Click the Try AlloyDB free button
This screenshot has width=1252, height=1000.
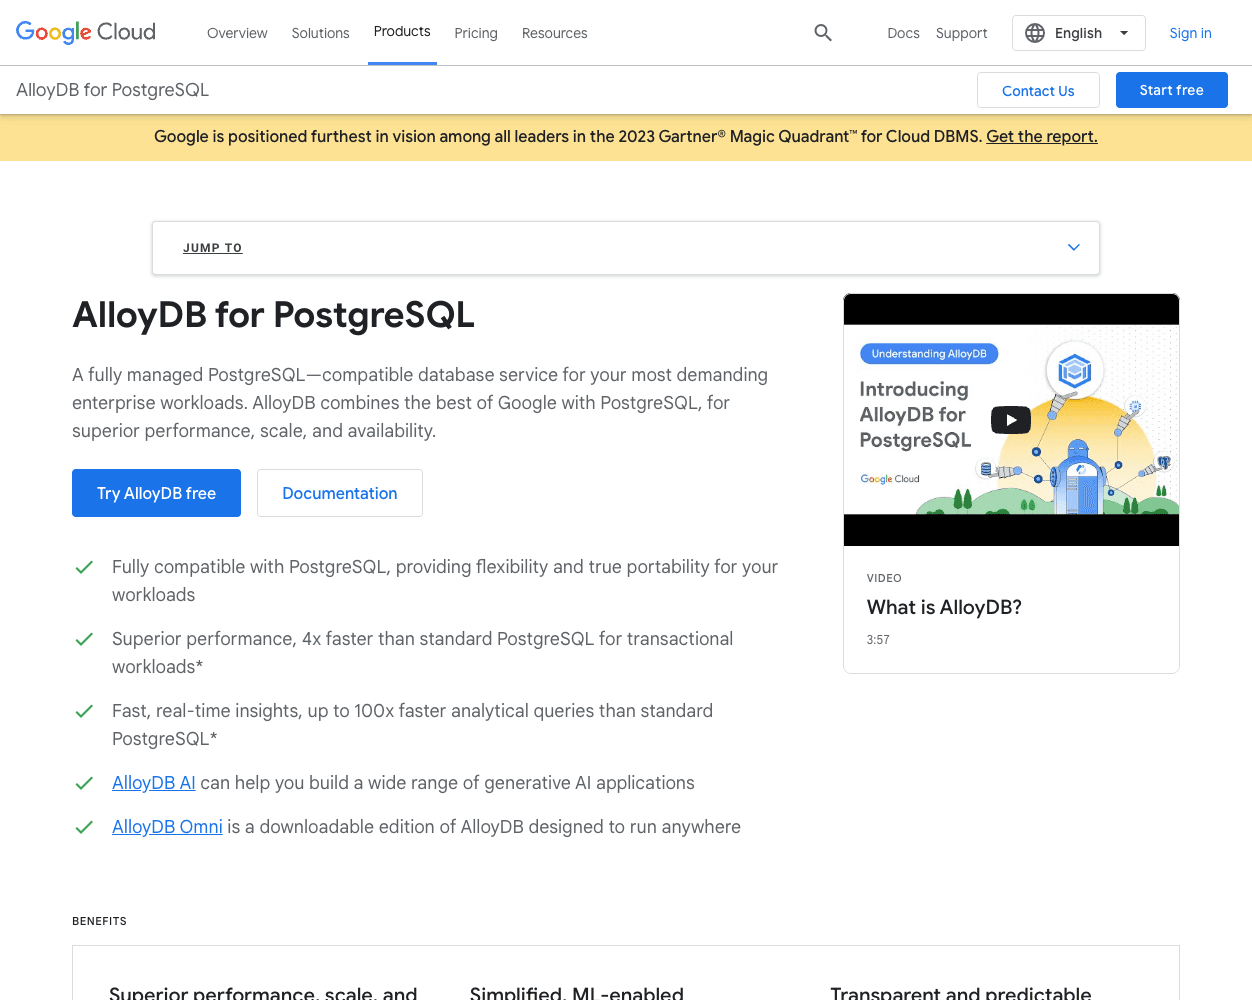pos(156,493)
